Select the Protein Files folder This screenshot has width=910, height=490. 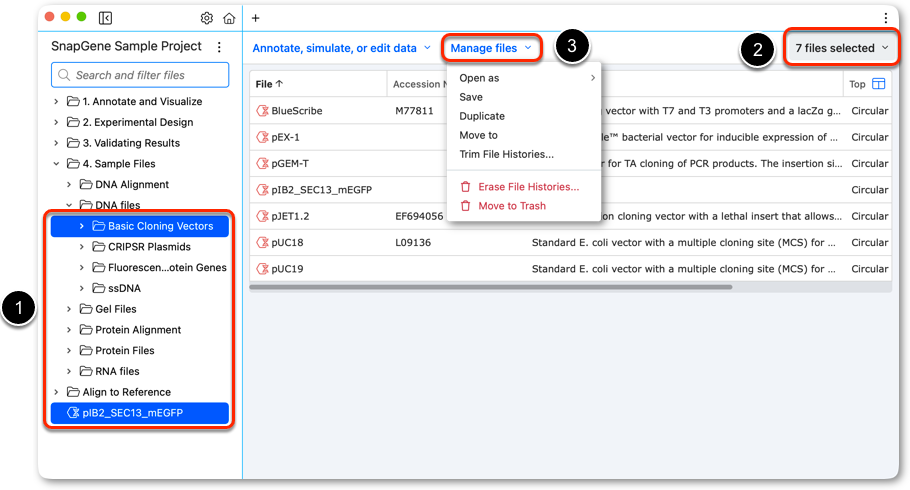coord(125,351)
